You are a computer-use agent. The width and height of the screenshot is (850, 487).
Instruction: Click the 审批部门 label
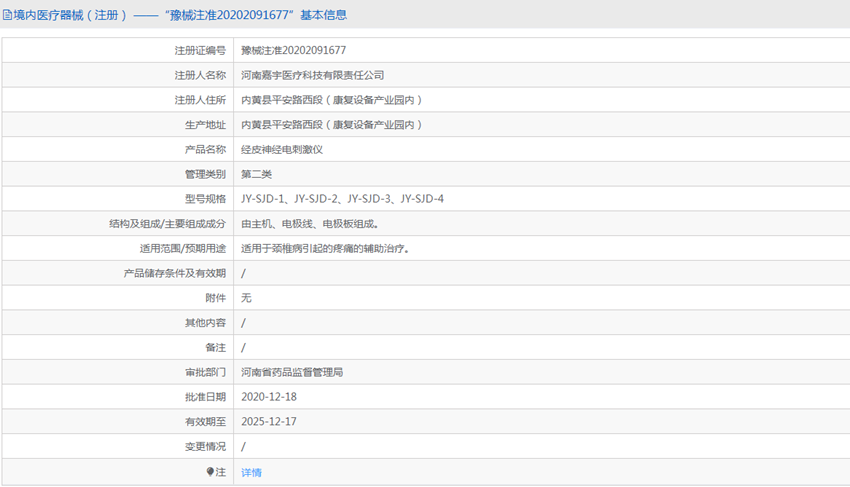tap(205, 372)
